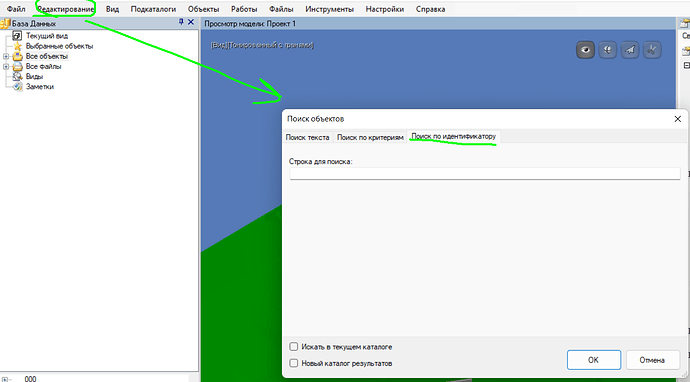The image size is (690, 382).
Task: Click the view mode label in viewer corner
Action: point(262,45)
